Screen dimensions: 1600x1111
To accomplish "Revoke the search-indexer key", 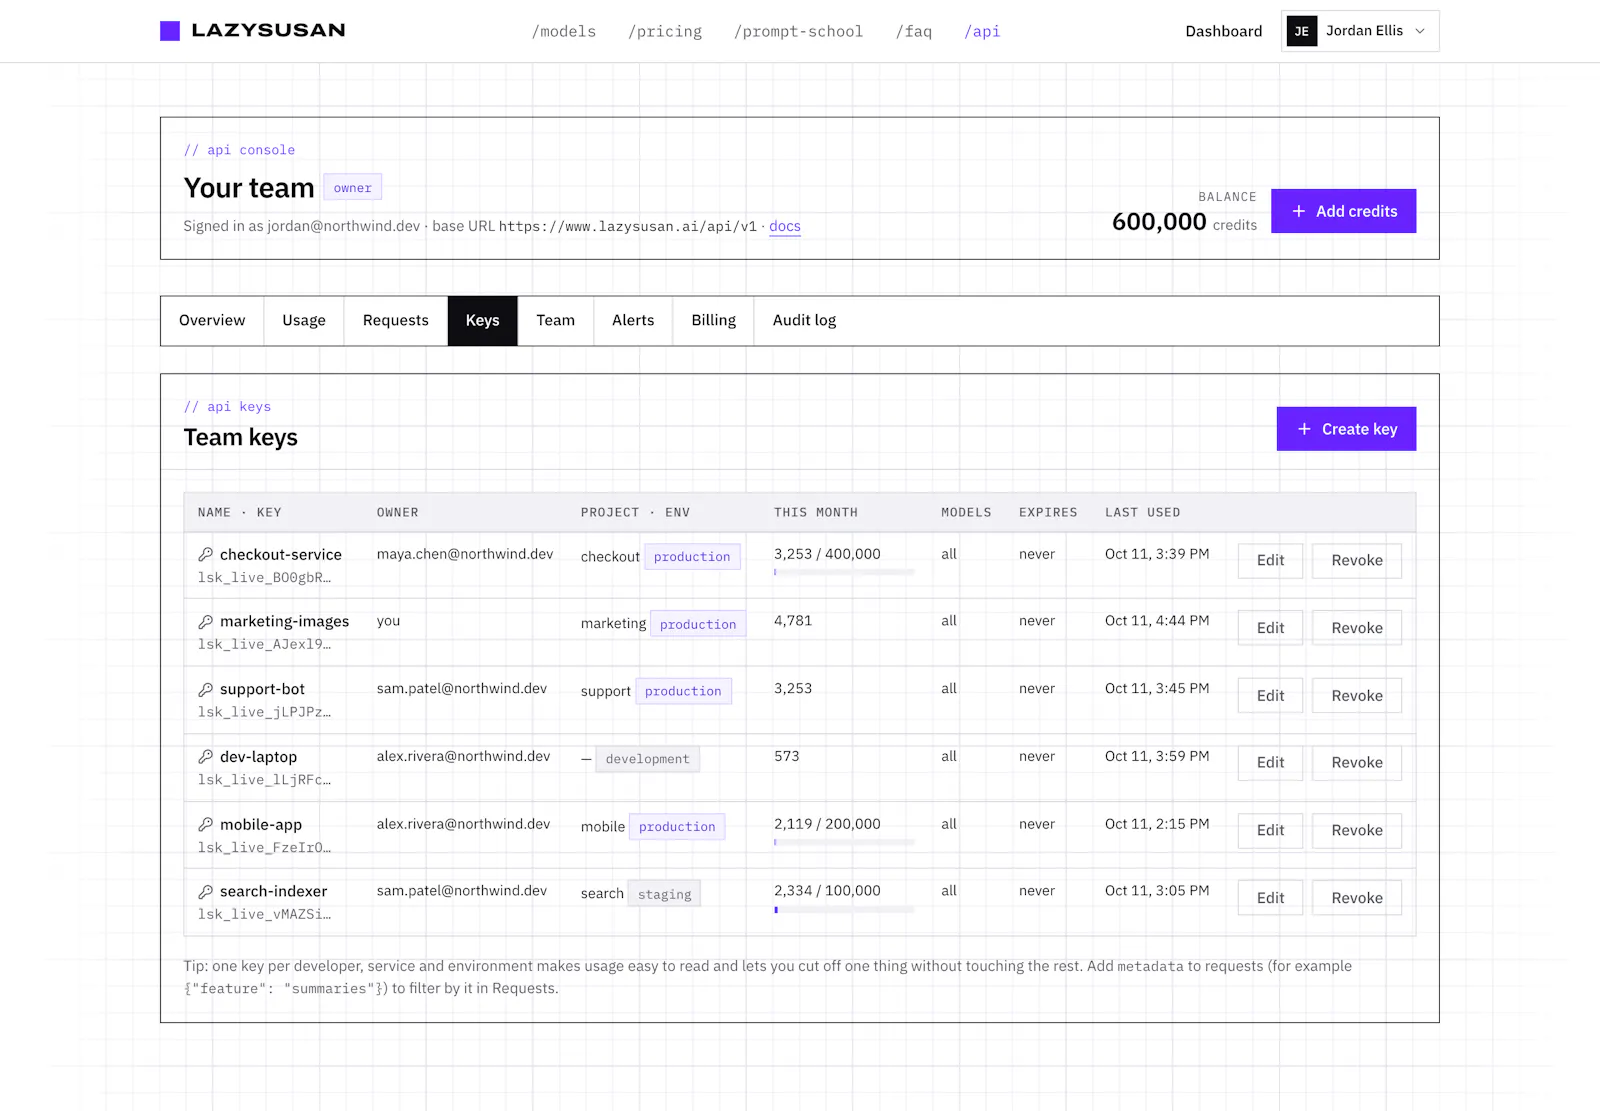I will (1357, 898).
